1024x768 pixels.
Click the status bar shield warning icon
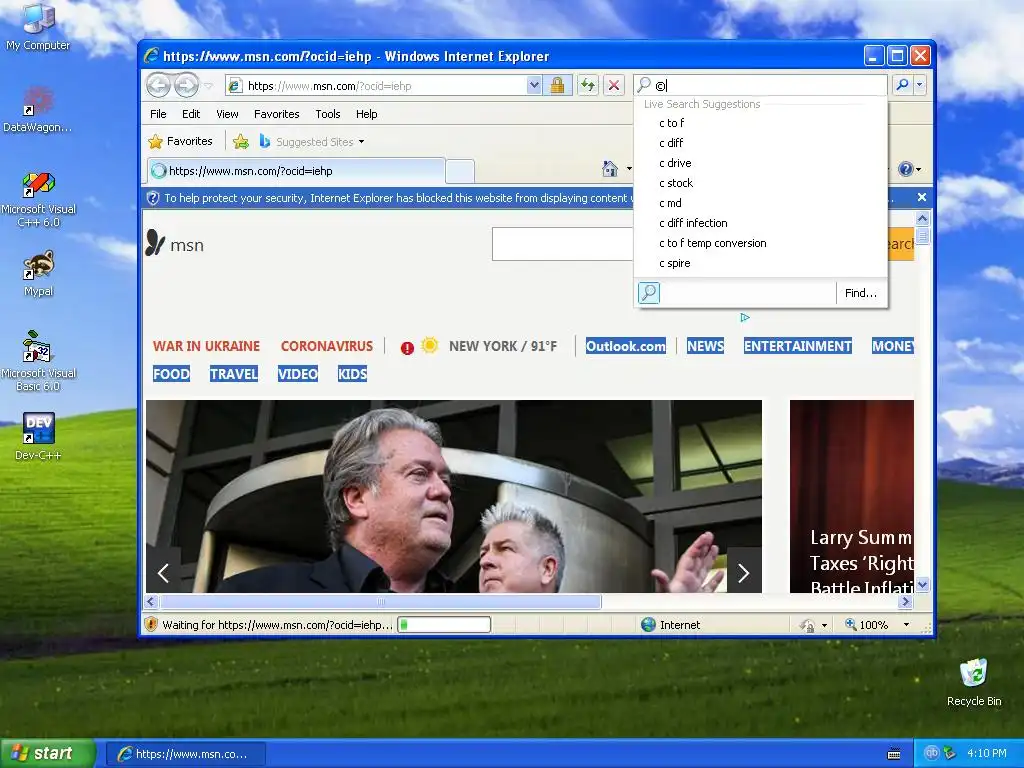click(x=151, y=624)
